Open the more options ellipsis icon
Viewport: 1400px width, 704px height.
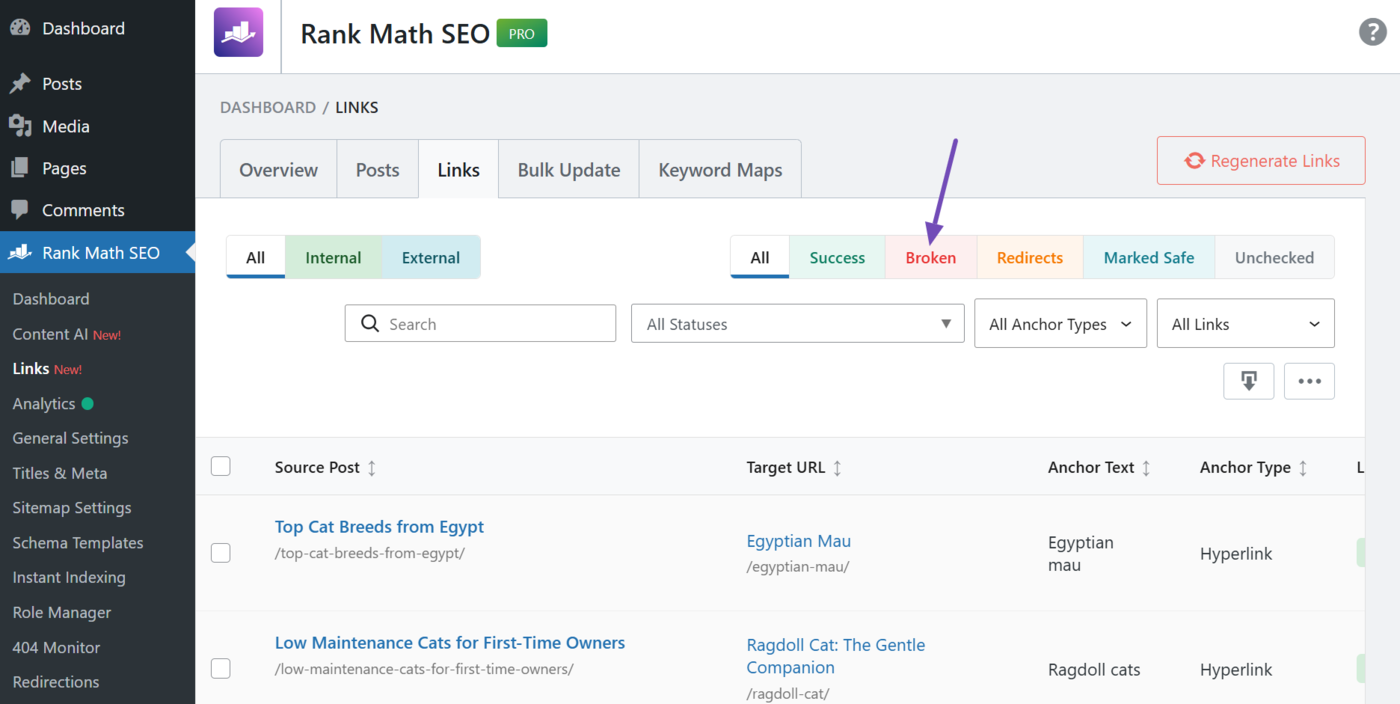[1309, 381]
